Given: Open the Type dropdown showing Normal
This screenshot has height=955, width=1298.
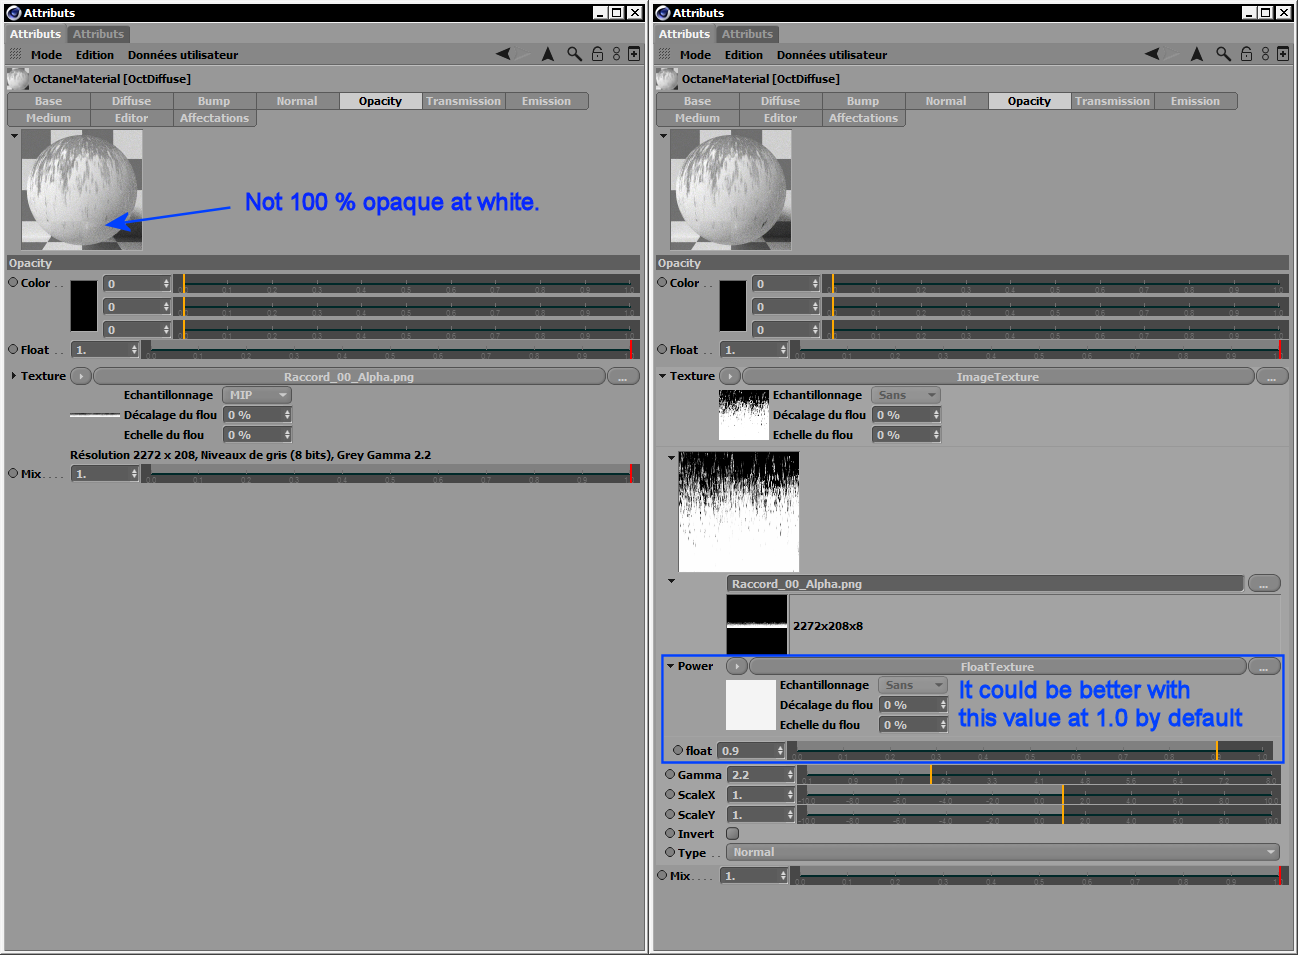Looking at the screenshot, I should [1003, 852].
